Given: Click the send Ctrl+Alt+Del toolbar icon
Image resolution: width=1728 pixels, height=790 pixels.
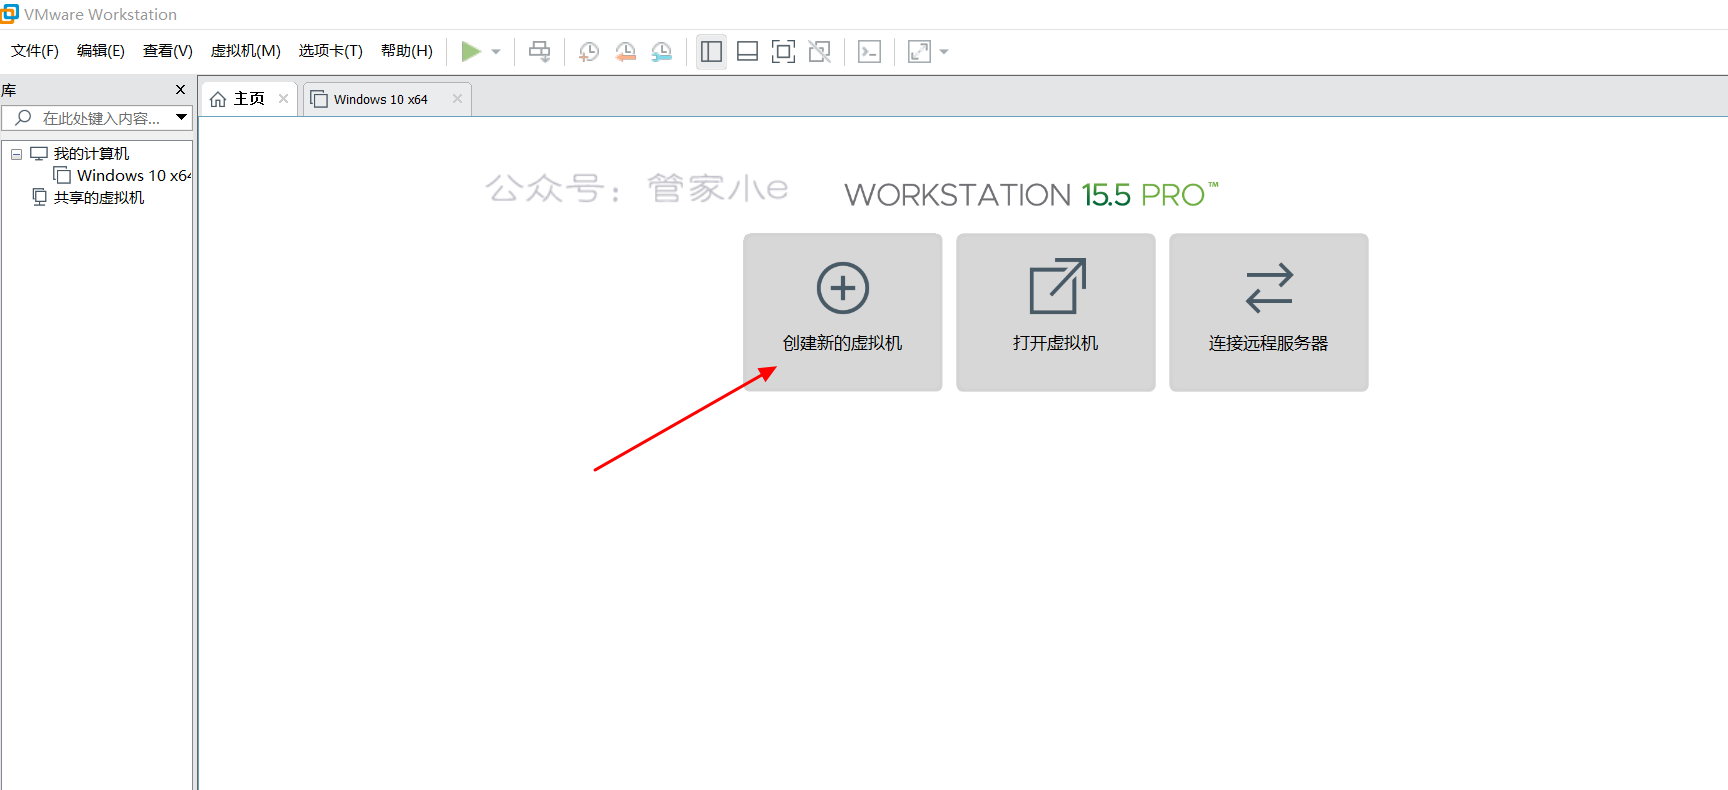Looking at the screenshot, I should [x=540, y=51].
